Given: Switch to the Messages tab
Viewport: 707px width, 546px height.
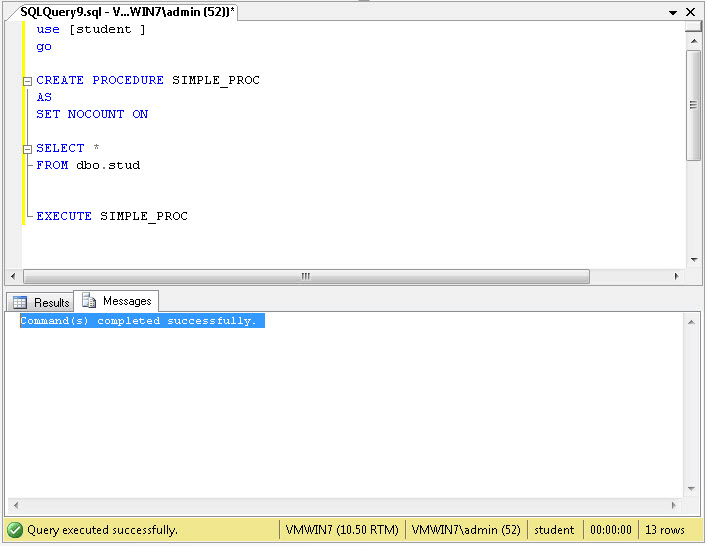Looking at the screenshot, I should click(x=117, y=301).
